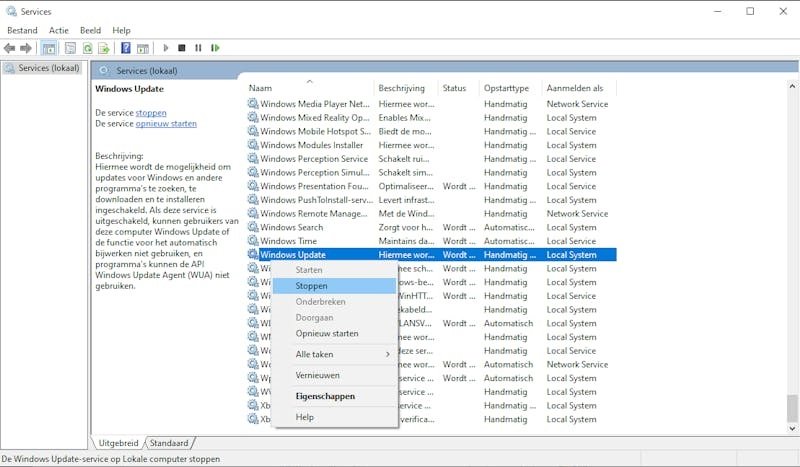Open the Actie menu
Image resolution: width=800 pixels, height=467 pixels.
click(59, 31)
